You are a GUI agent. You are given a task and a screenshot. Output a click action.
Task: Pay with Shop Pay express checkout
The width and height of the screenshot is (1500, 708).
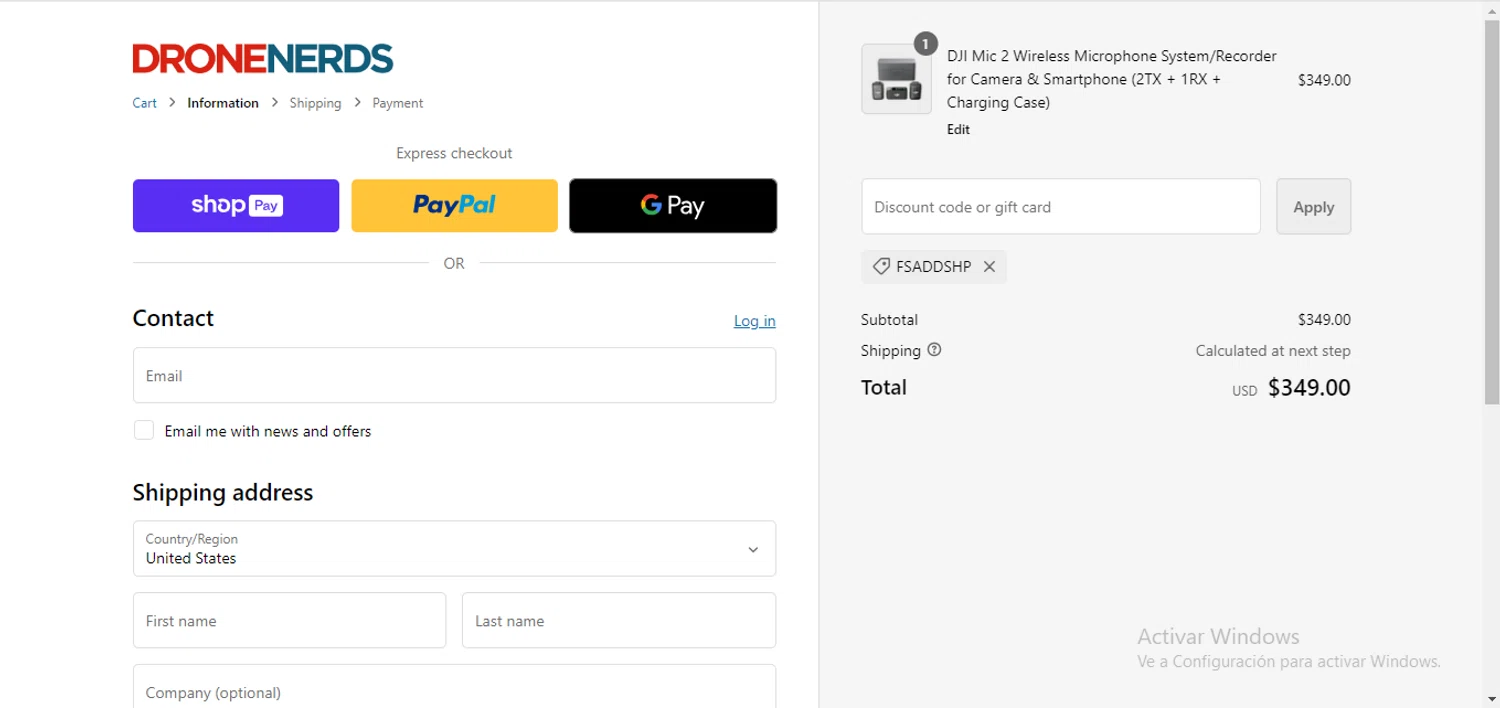click(236, 206)
